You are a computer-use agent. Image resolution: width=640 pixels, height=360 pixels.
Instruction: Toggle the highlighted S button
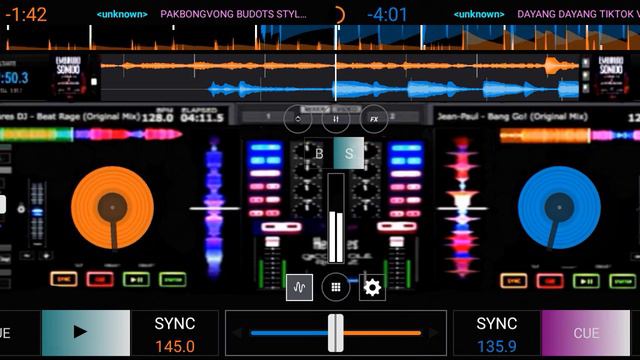tap(349, 153)
